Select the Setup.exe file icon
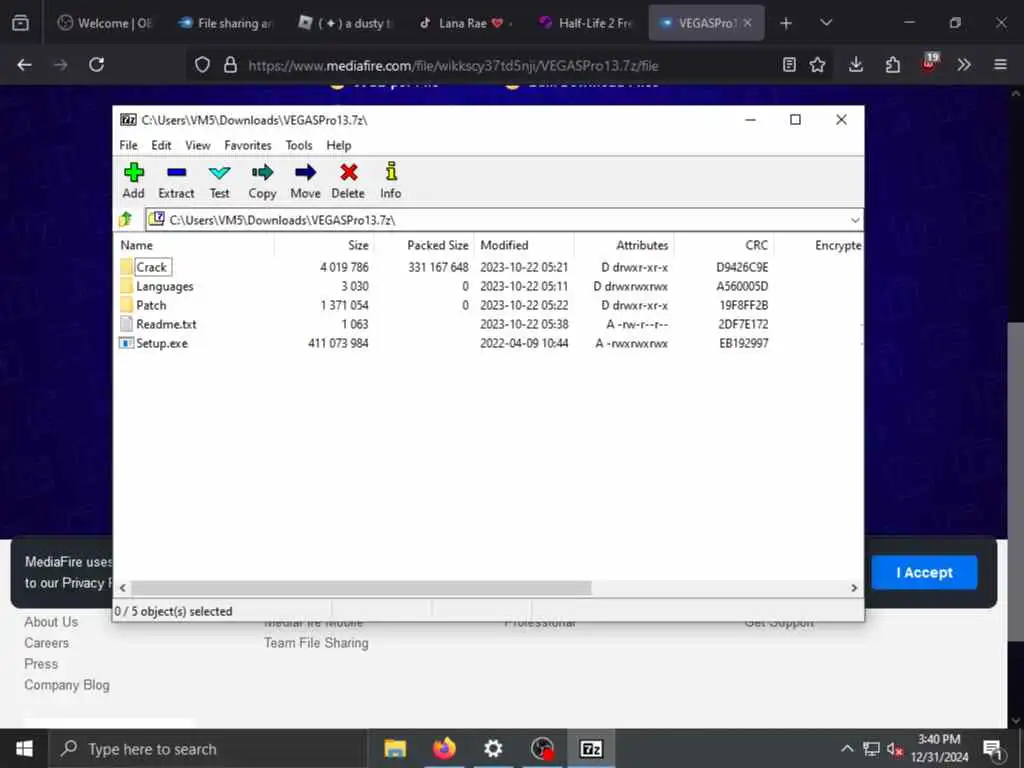 point(127,343)
